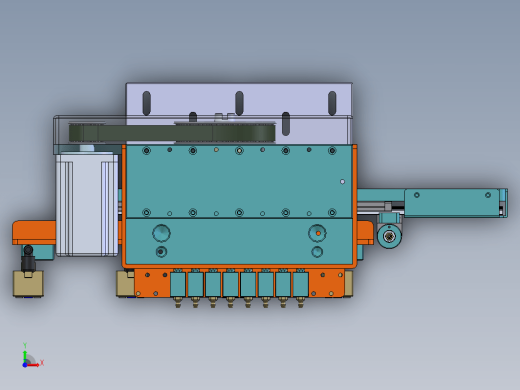Screen dimensions: 520x390
Task: Click the large driven pulley under belt cover
Action: pyautogui.click(x=225, y=133)
